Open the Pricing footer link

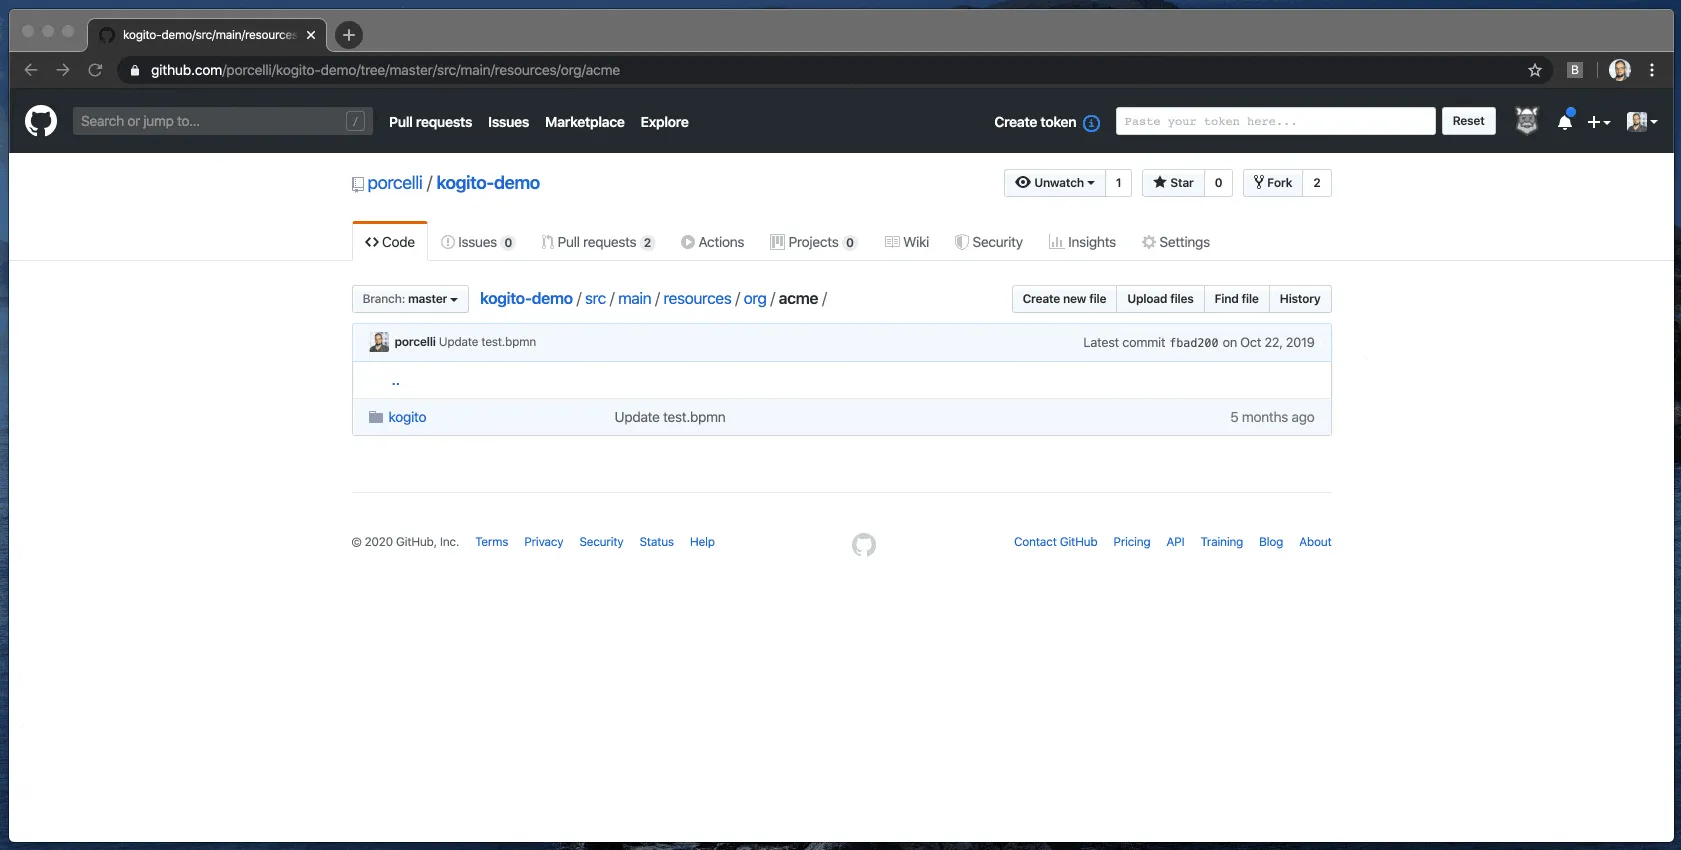tap(1132, 542)
